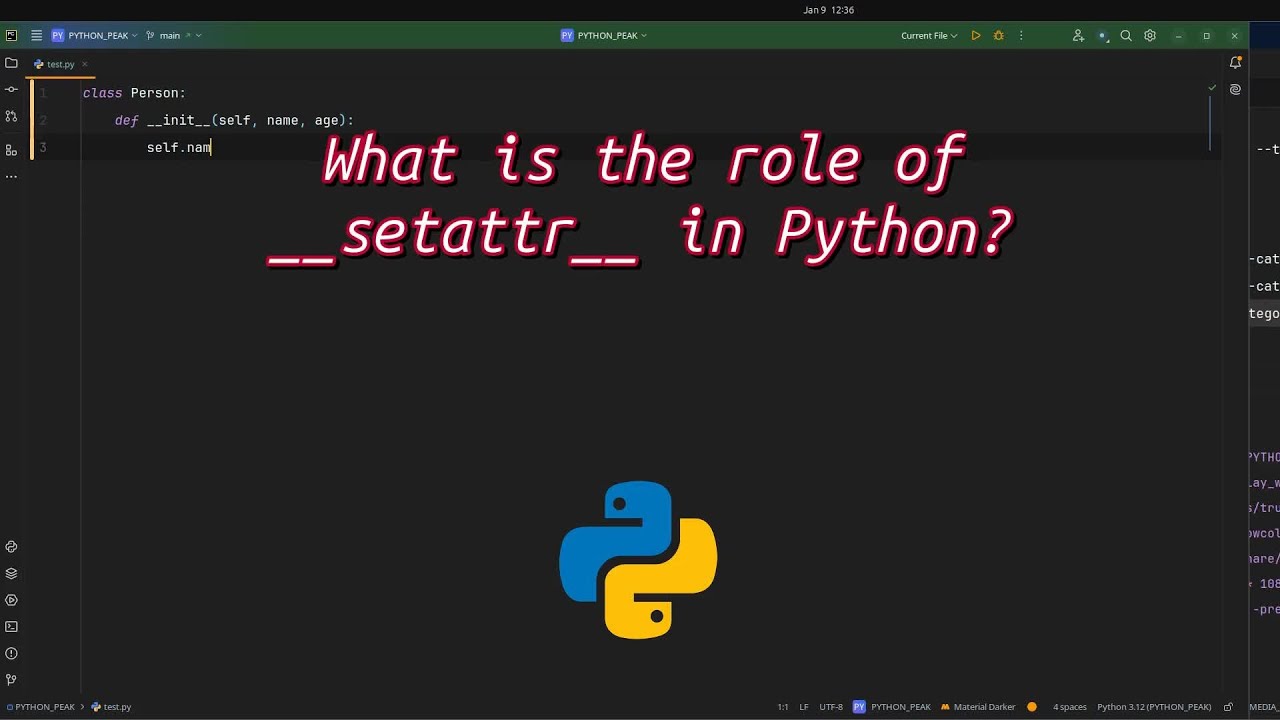Screen dimensions: 1280x720
Task: Open Search Everywhere magnifier
Action: [1126, 35]
